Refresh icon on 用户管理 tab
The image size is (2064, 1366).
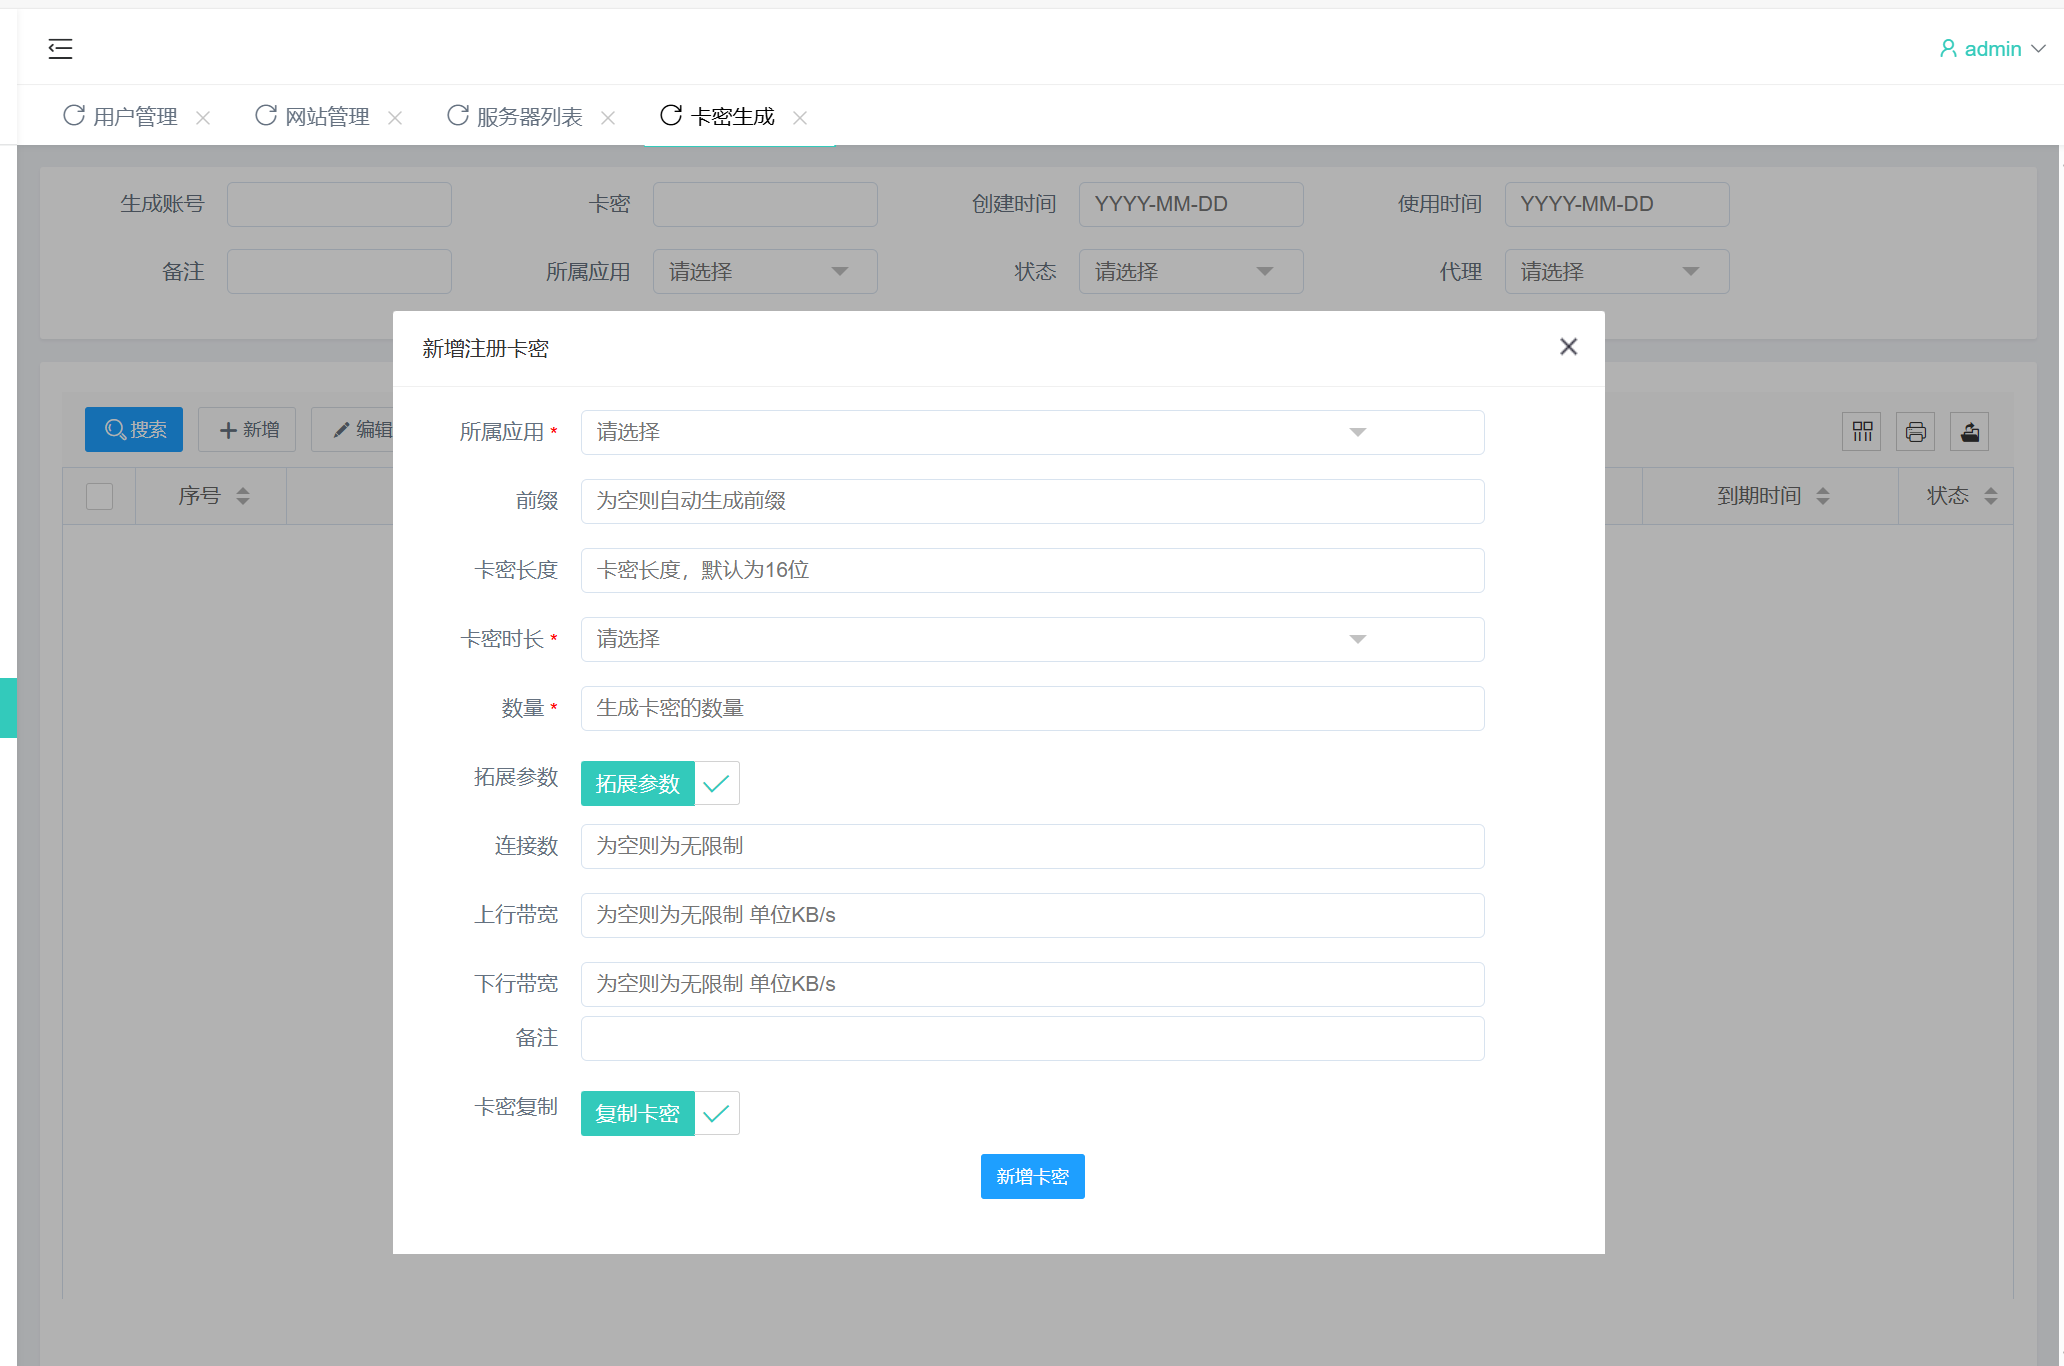pyautogui.click(x=74, y=115)
